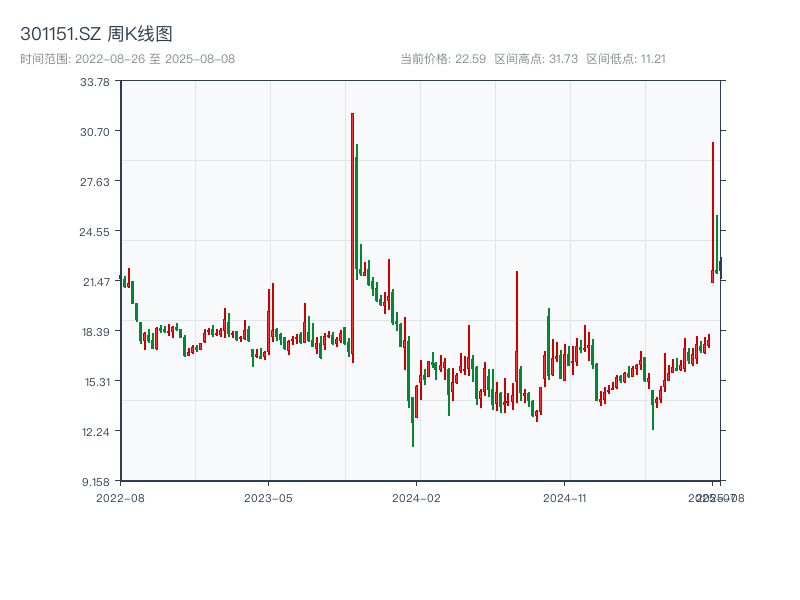
Task: Click the 区间高点 31.73 label
Action: point(536,59)
